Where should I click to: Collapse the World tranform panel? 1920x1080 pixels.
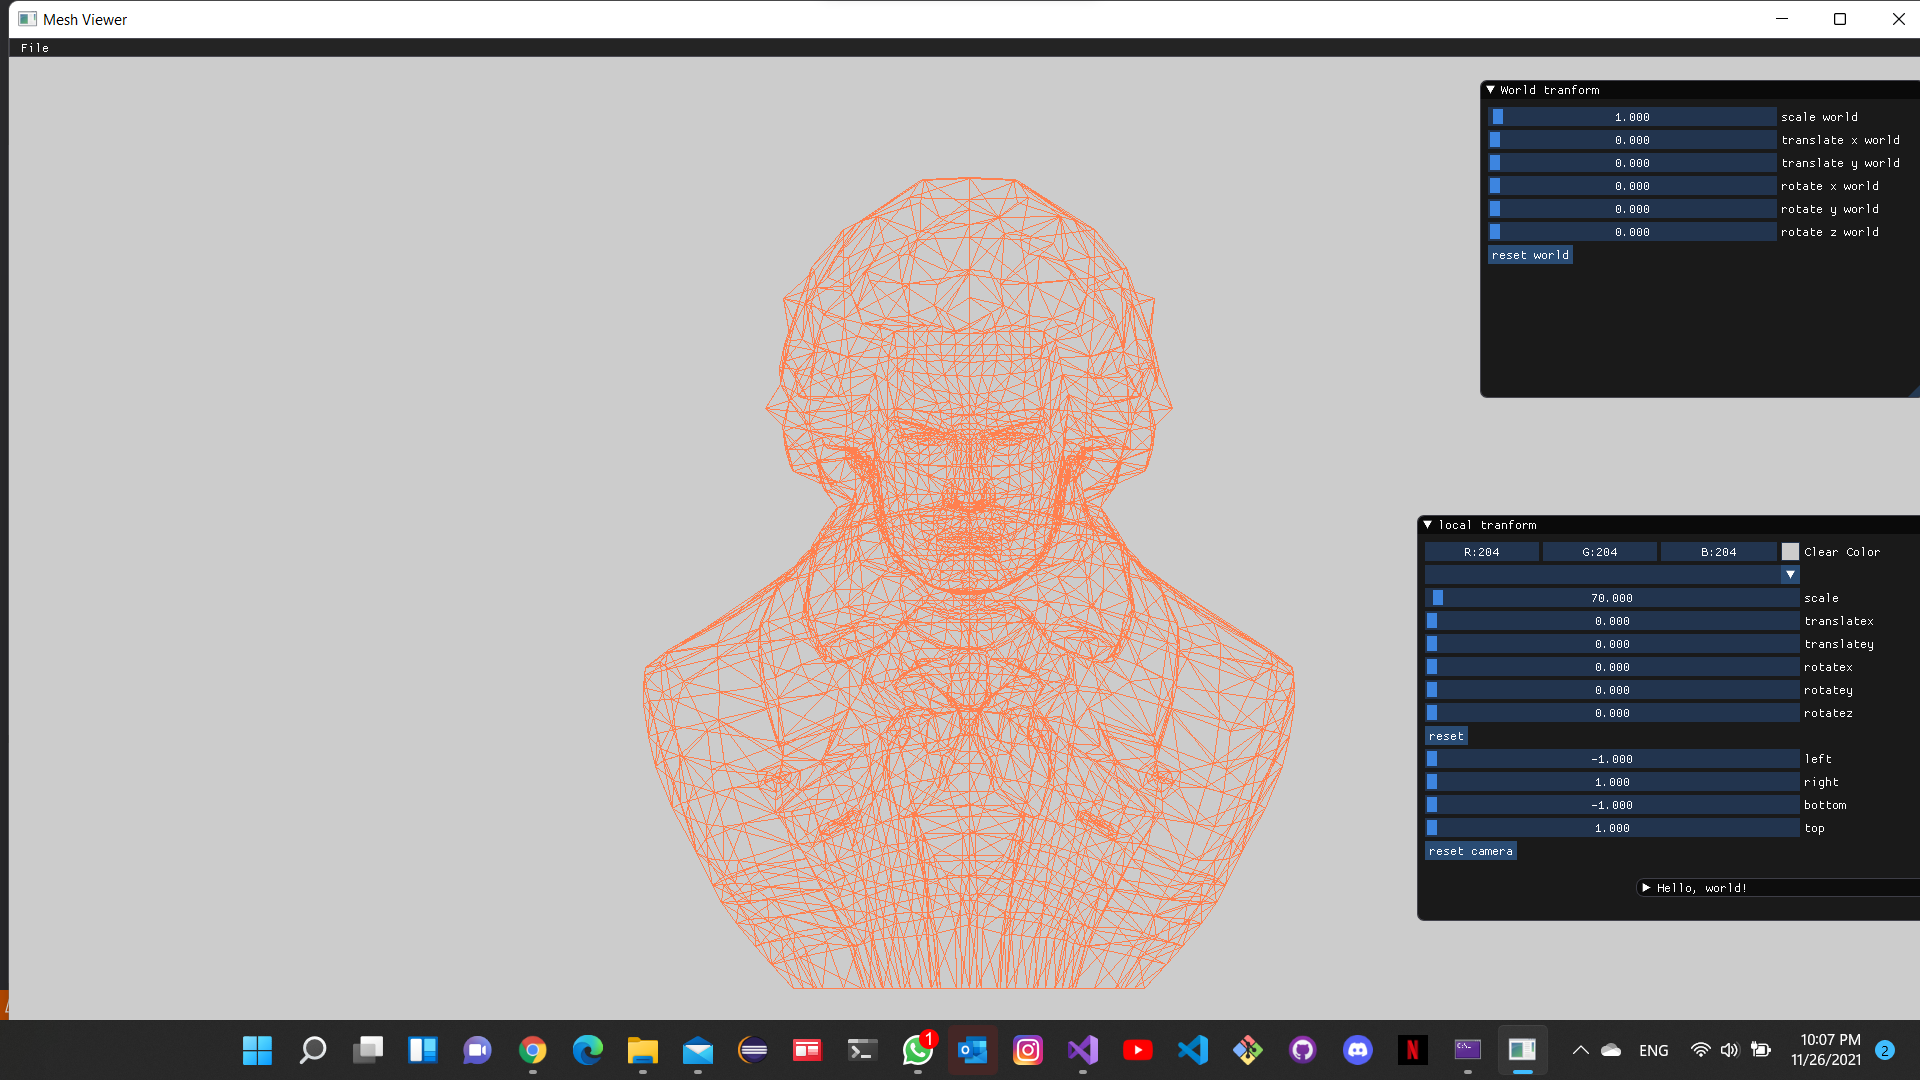(1491, 89)
